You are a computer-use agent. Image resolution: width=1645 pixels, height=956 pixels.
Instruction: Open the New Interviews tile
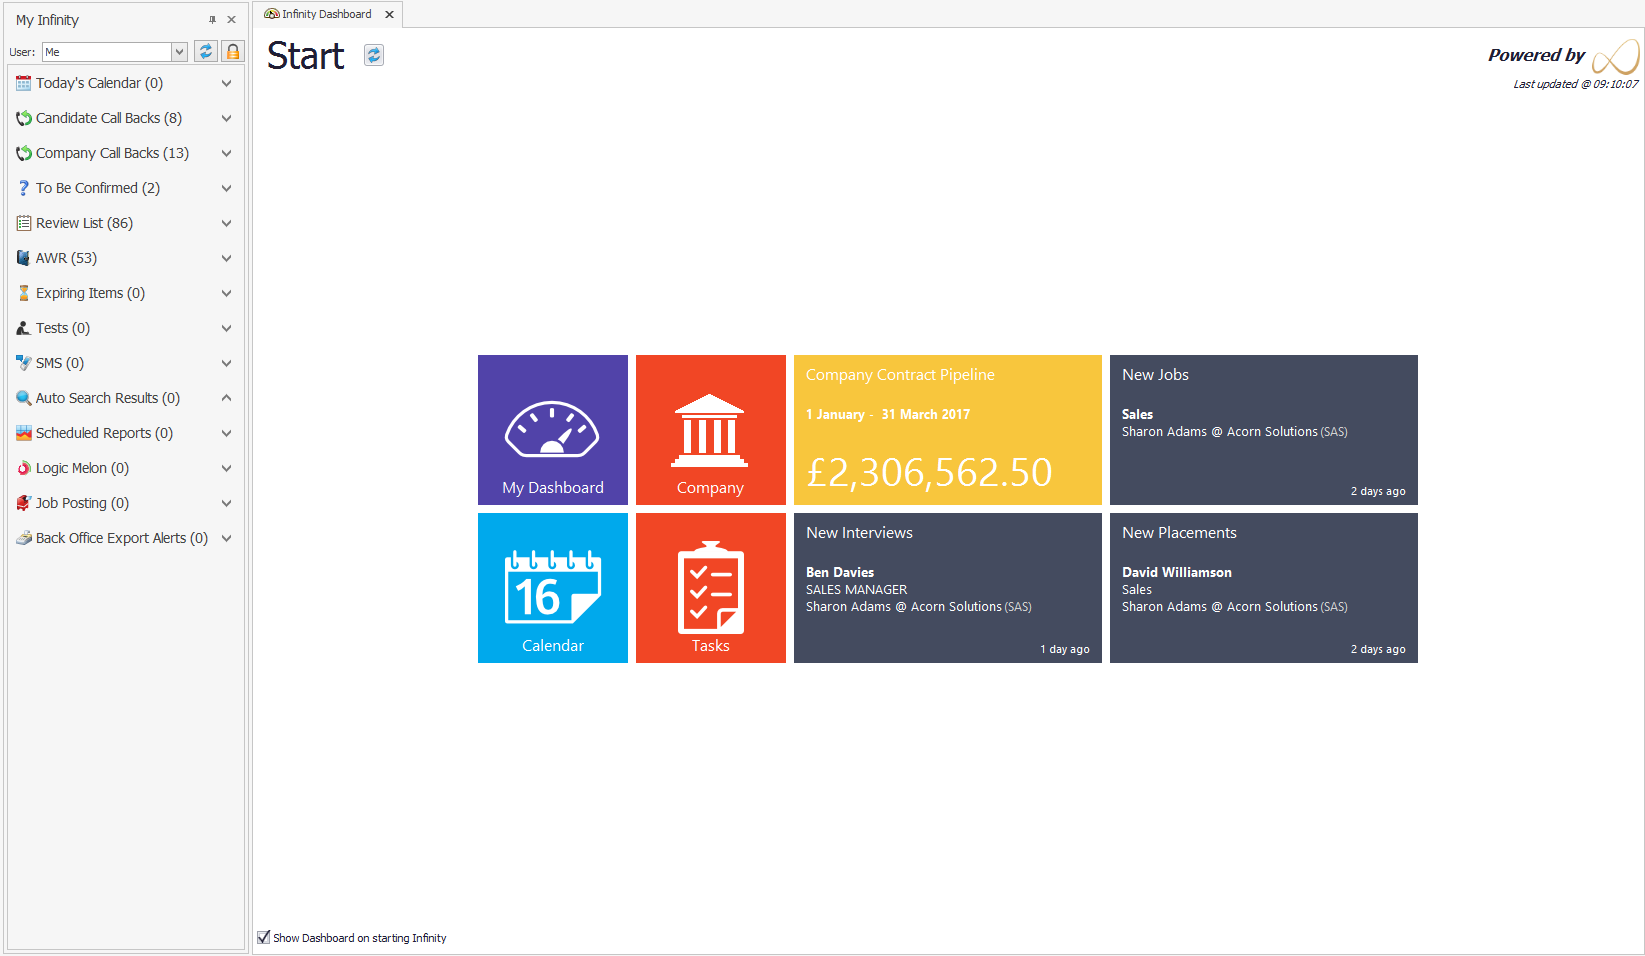pyautogui.click(x=948, y=588)
